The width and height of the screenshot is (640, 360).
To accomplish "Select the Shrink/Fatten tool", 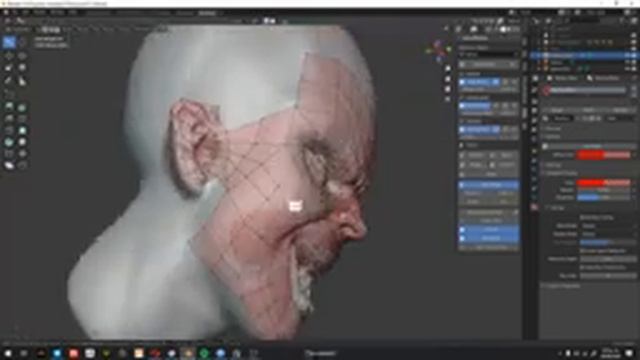I will click(22, 154).
